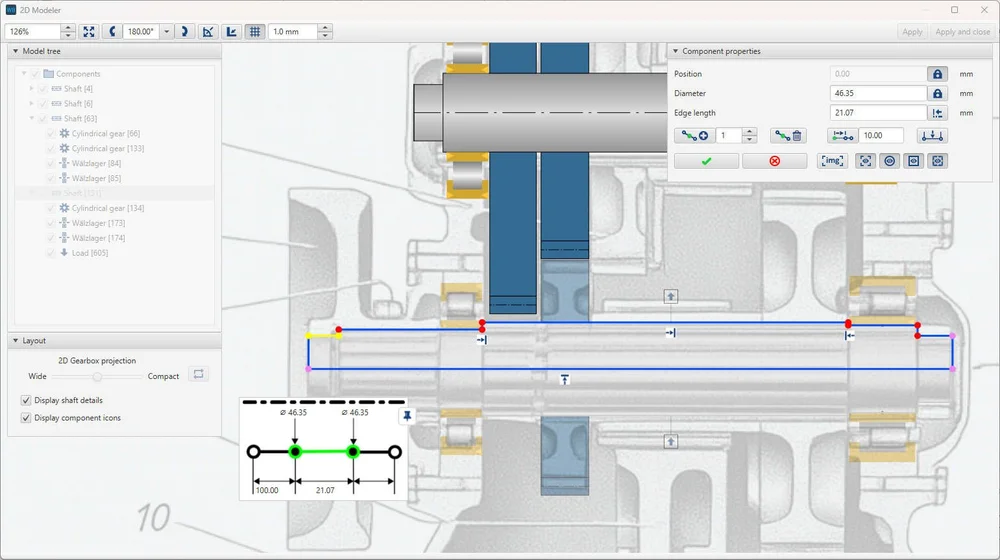Click the pin icon on dimension preview
Image resolution: width=1000 pixels, height=560 pixels.
point(407,416)
